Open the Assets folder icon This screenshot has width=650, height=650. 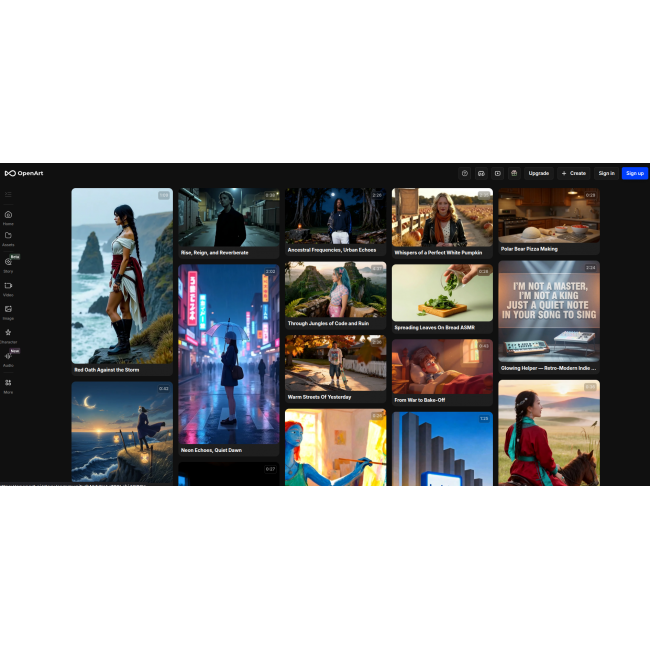click(8, 237)
